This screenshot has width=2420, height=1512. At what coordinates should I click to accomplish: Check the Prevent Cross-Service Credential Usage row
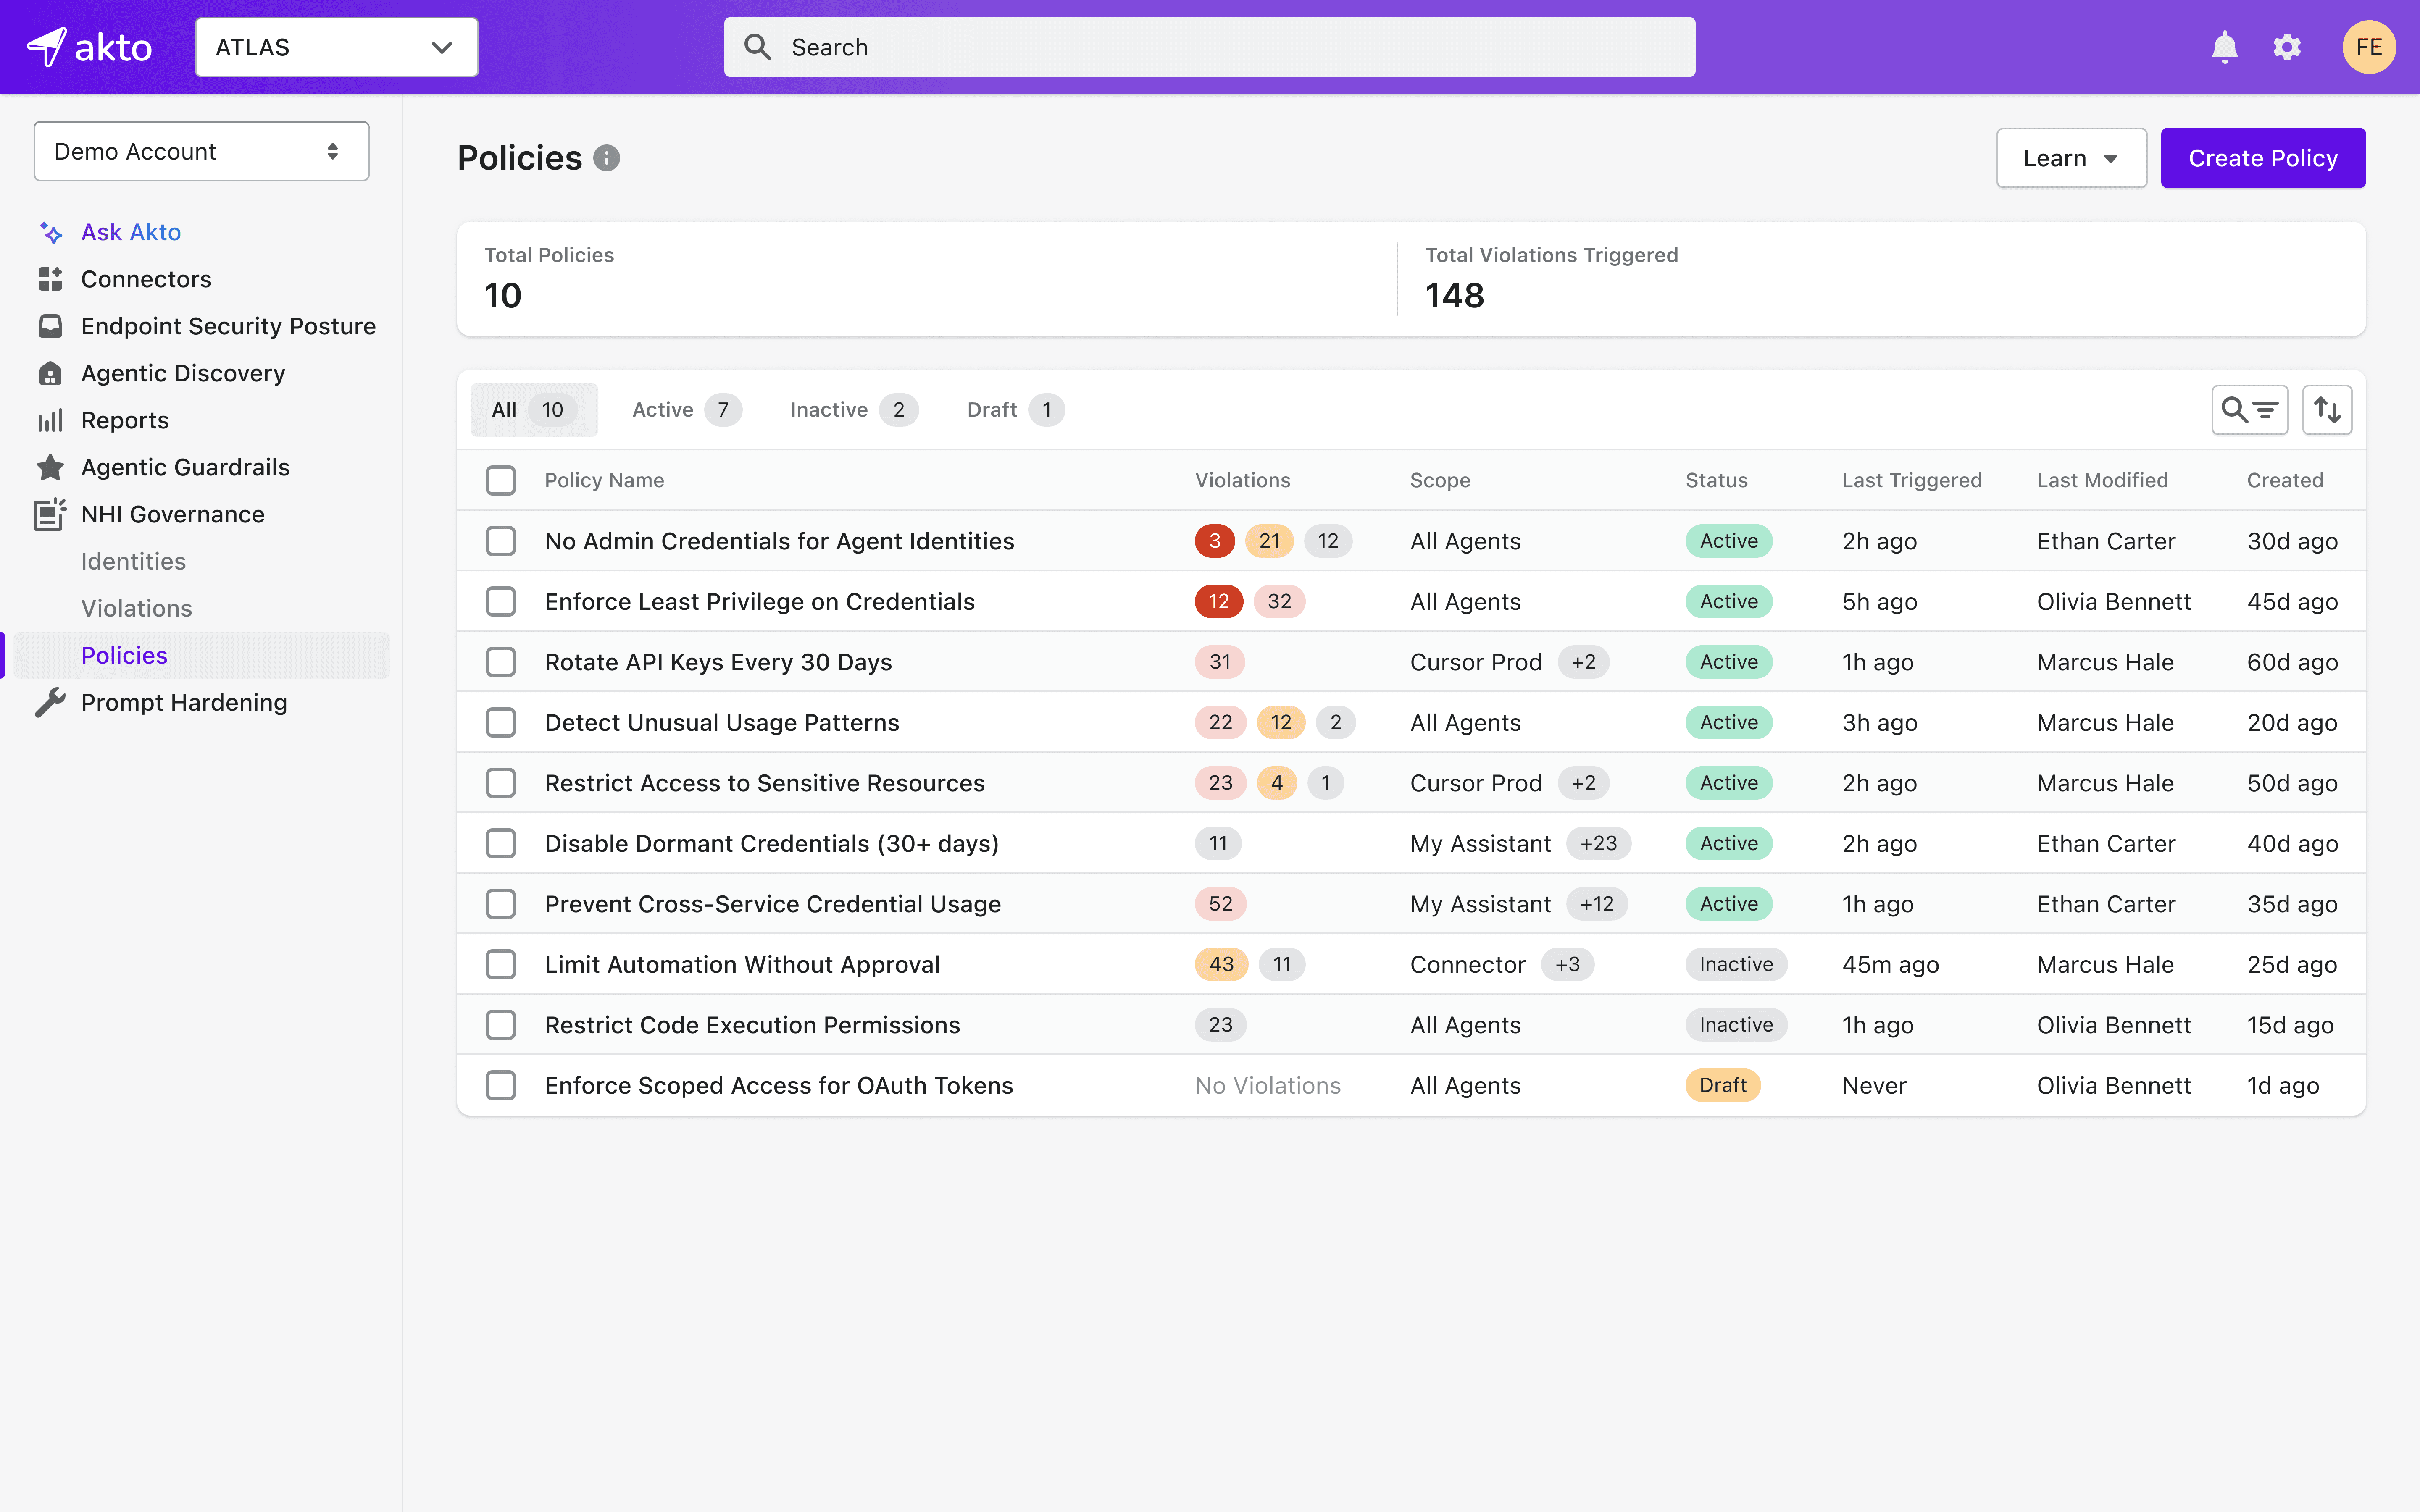coord(501,904)
